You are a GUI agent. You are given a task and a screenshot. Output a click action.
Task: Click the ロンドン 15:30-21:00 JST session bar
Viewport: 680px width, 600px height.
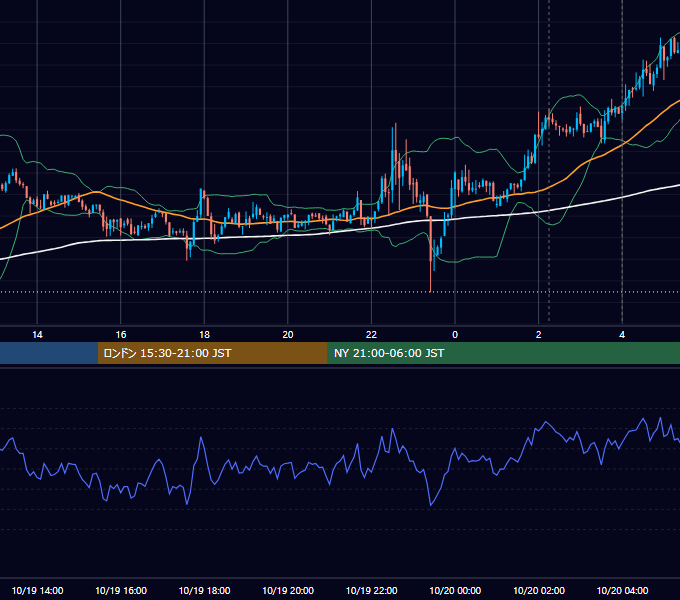[x=212, y=353]
